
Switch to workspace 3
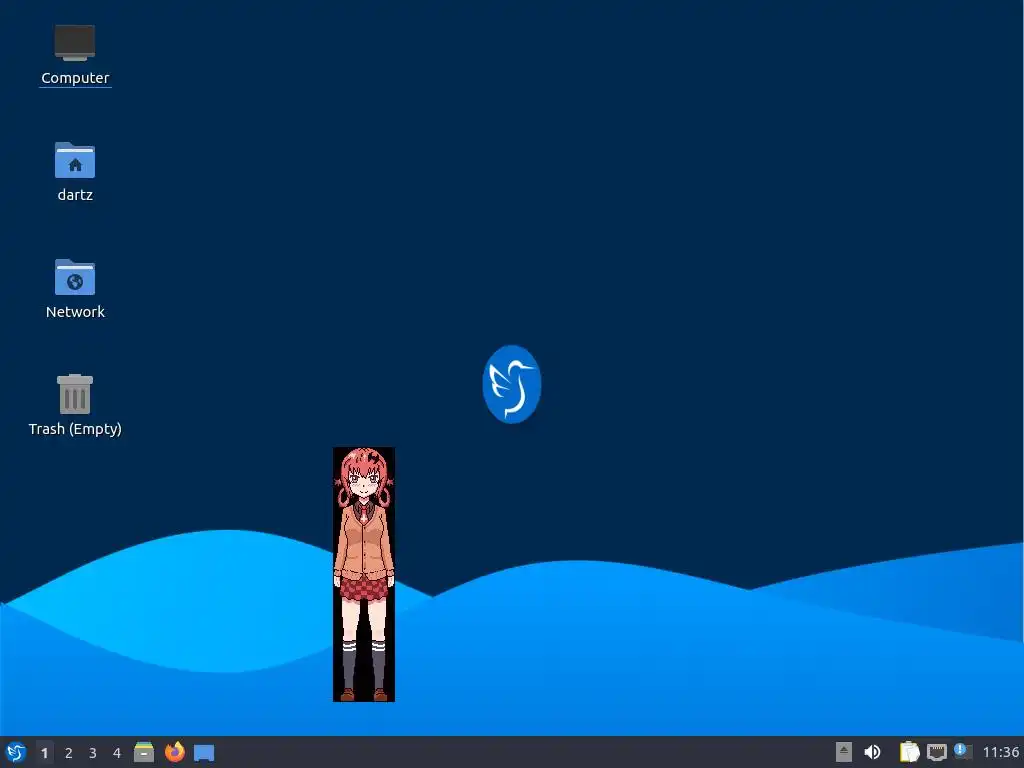coord(93,753)
